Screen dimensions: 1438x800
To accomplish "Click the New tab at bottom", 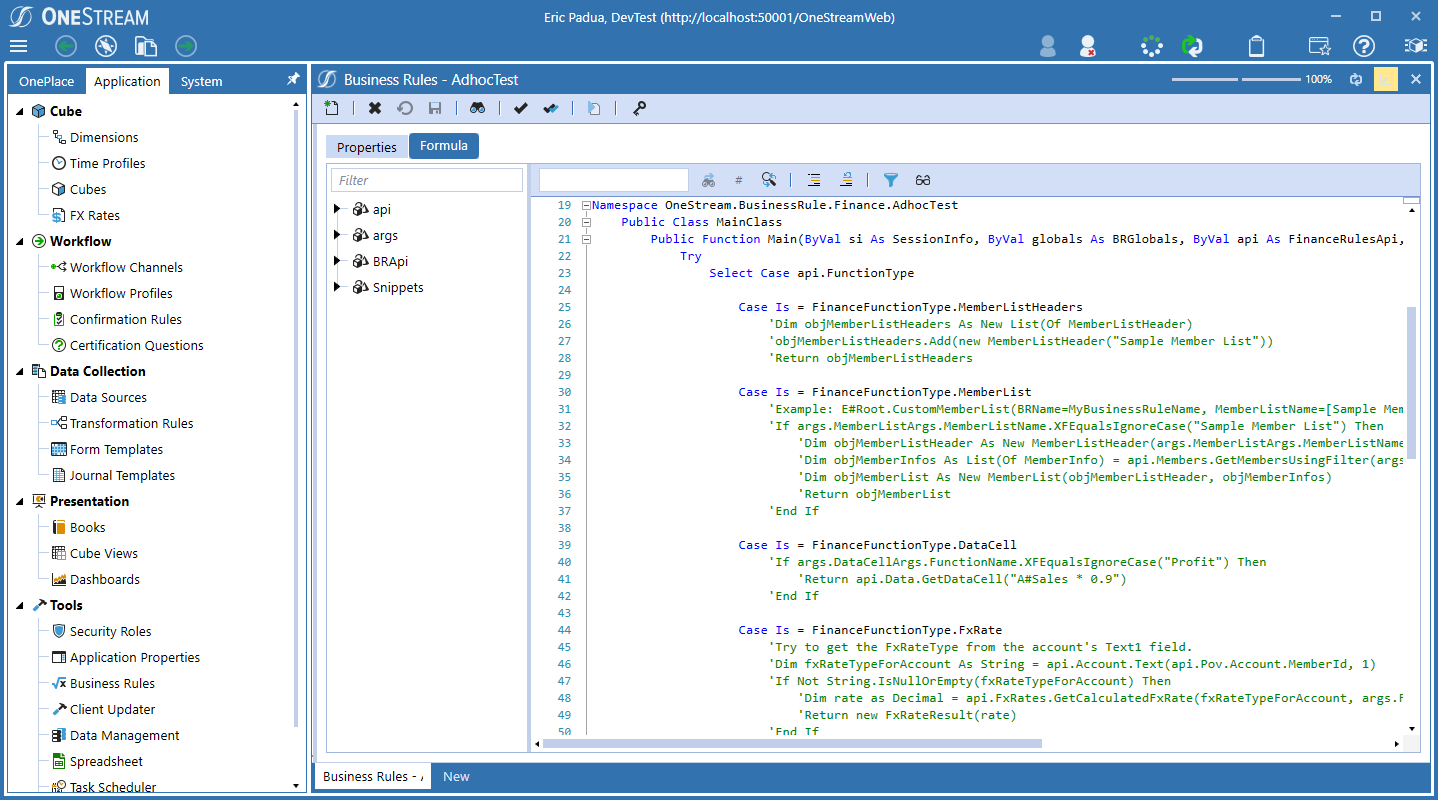I will click(x=456, y=776).
